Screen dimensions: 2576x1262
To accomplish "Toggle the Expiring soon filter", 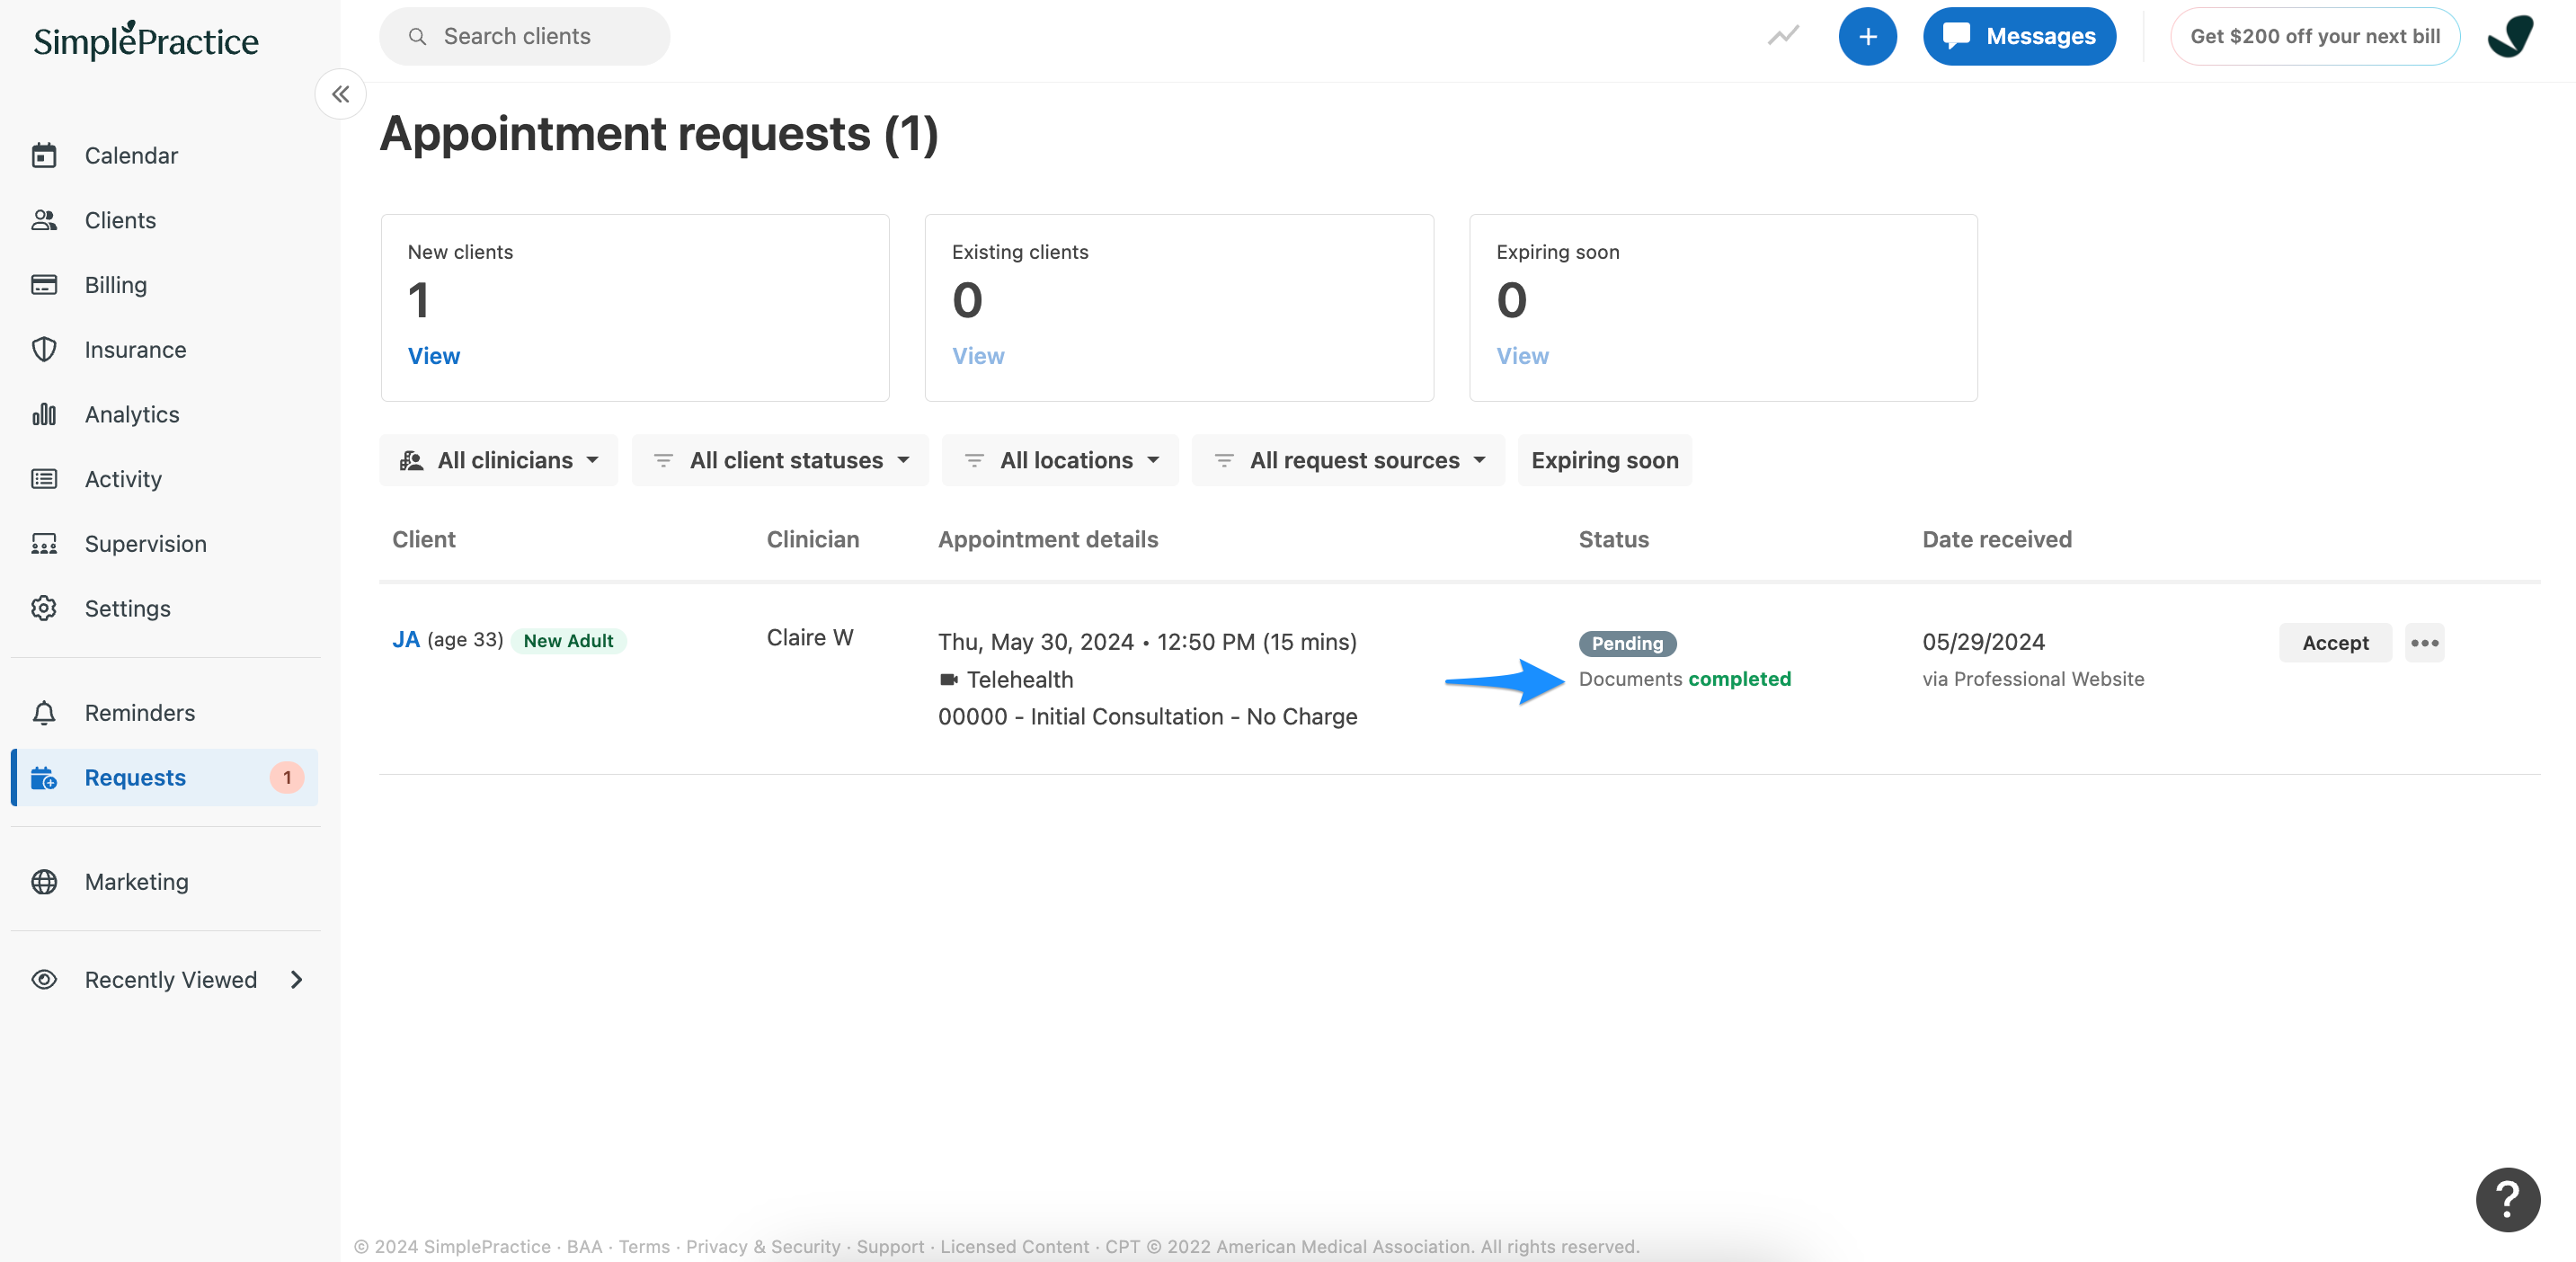I will (x=1604, y=460).
